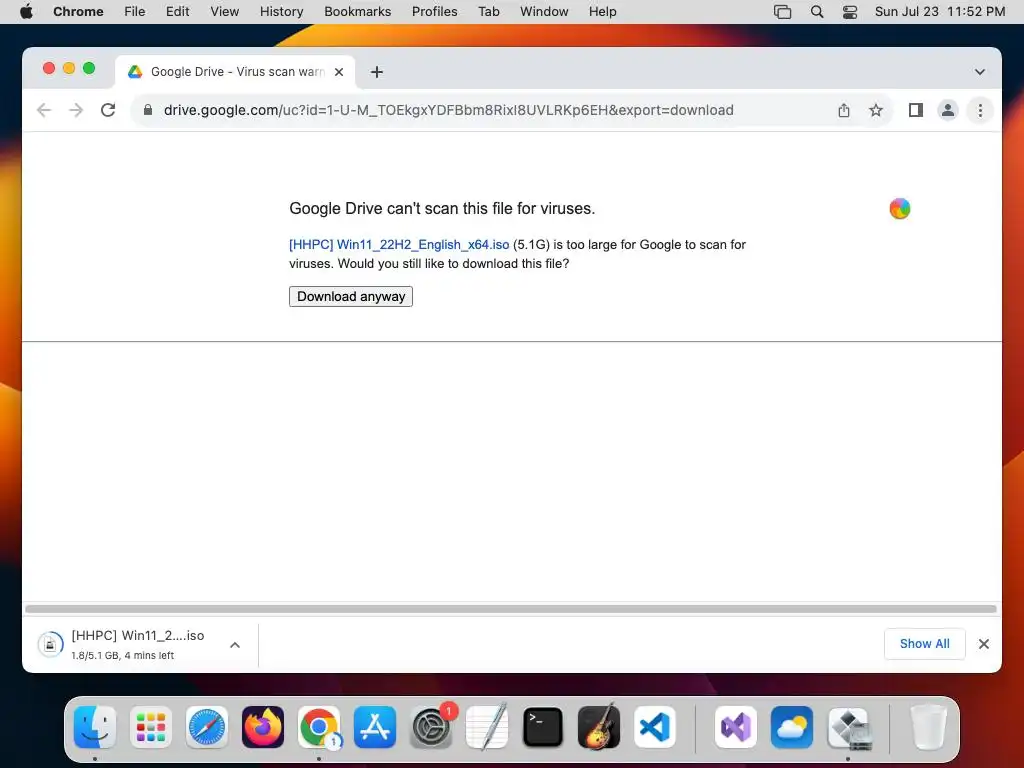Screen dimensions: 1024x768
Task: Open Finder from the Dock
Action: tap(95, 727)
